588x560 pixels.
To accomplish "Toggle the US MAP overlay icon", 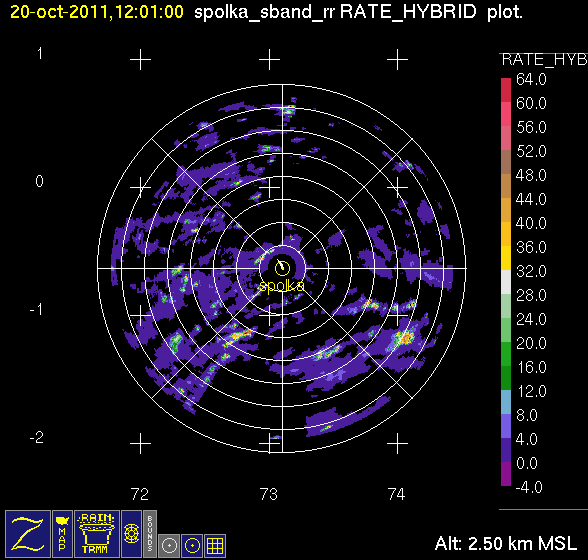I will point(62,534).
